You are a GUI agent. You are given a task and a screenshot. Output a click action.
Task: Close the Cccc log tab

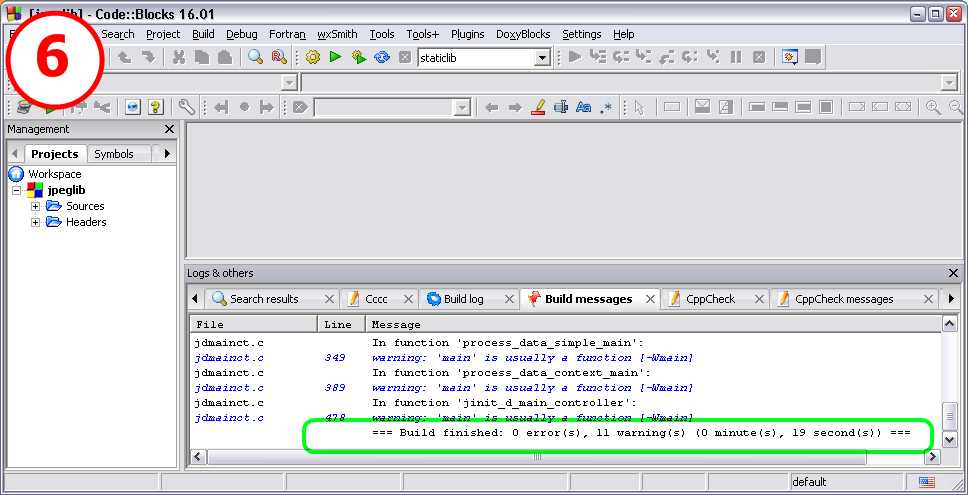pos(408,299)
